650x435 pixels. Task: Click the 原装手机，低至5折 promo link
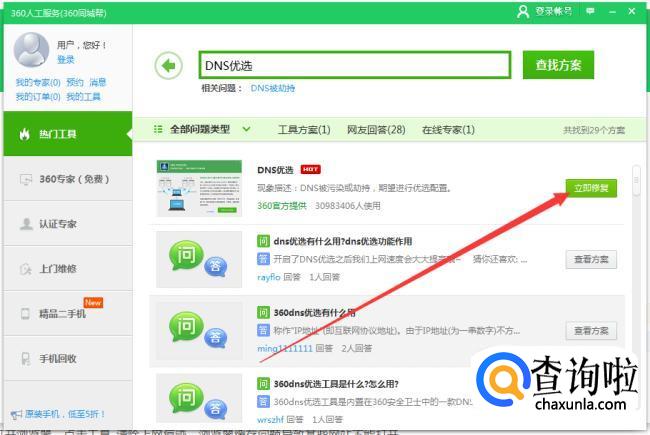point(64,414)
